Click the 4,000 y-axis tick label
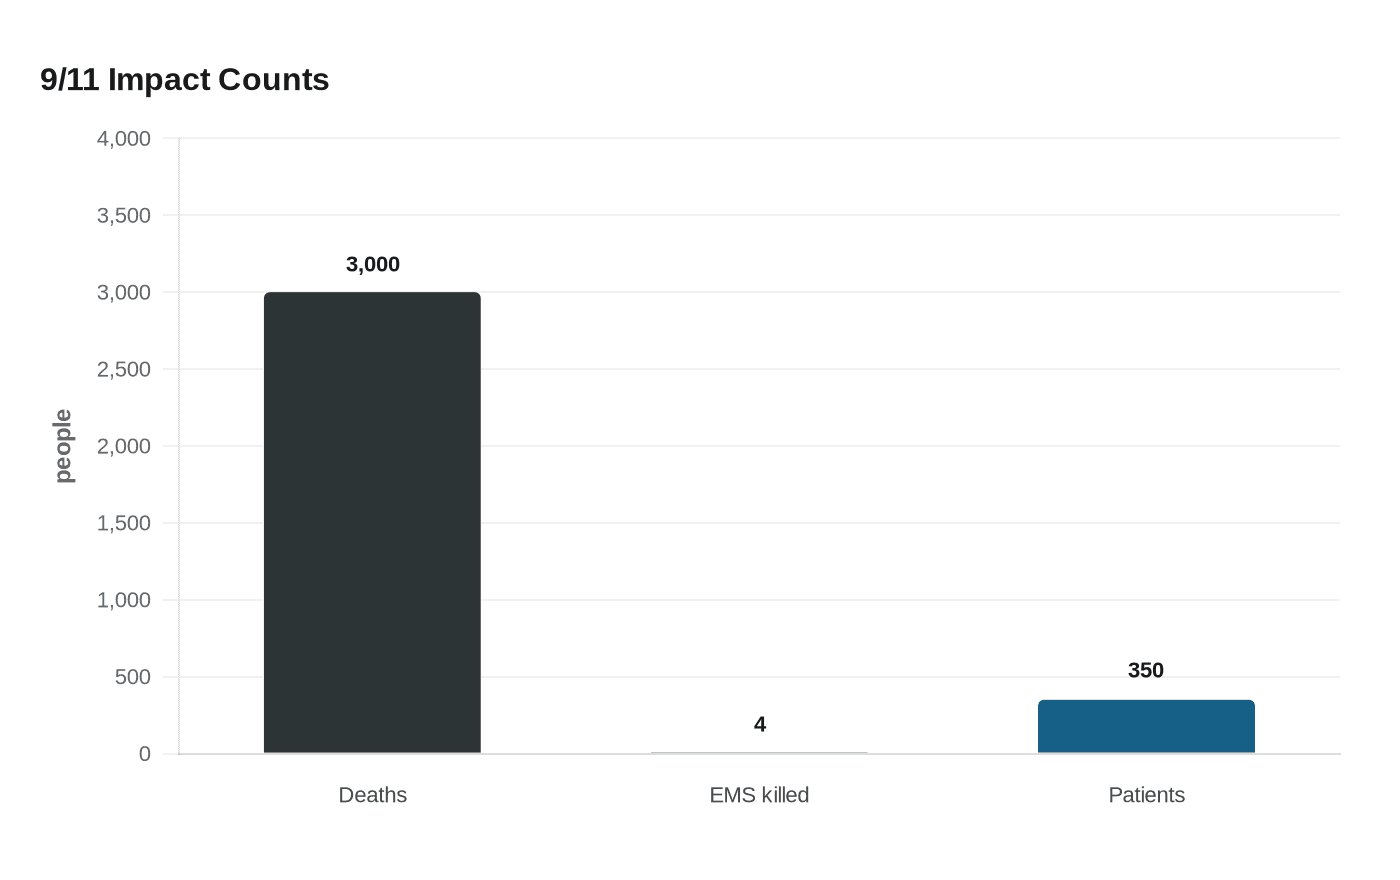This screenshot has height=880, width=1400. coord(124,138)
